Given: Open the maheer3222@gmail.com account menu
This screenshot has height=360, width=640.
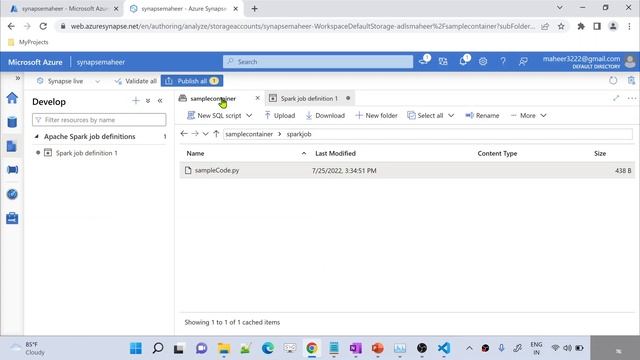Looking at the screenshot, I should [x=589, y=62].
